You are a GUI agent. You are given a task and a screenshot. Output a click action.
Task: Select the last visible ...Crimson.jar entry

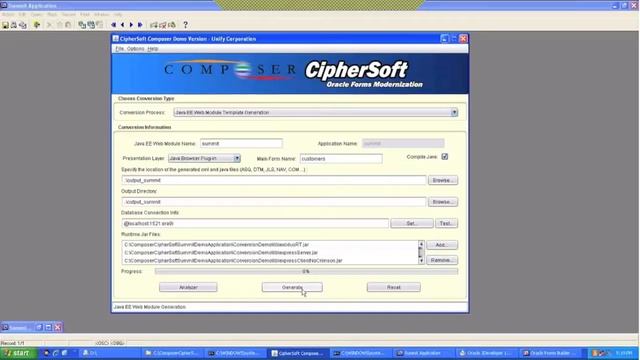pos(270,260)
